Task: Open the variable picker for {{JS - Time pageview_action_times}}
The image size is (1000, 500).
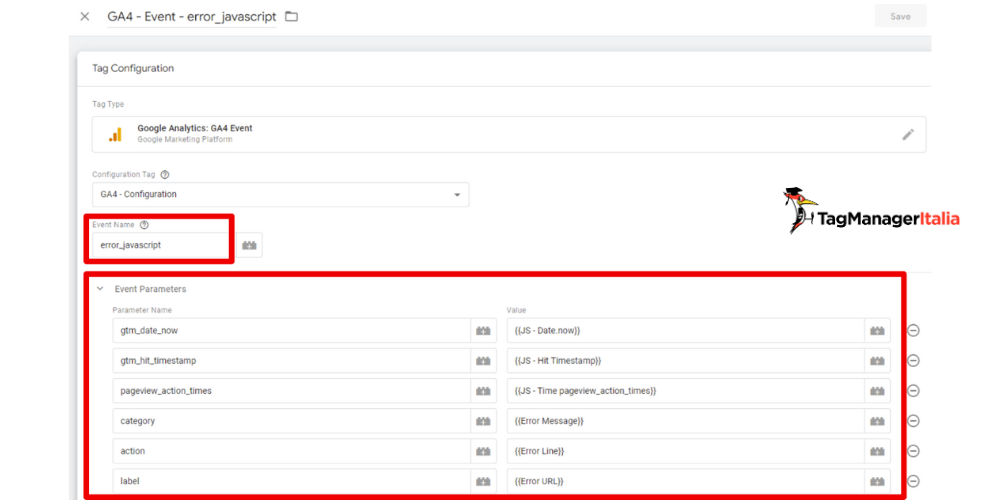Action: tap(878, 390)
